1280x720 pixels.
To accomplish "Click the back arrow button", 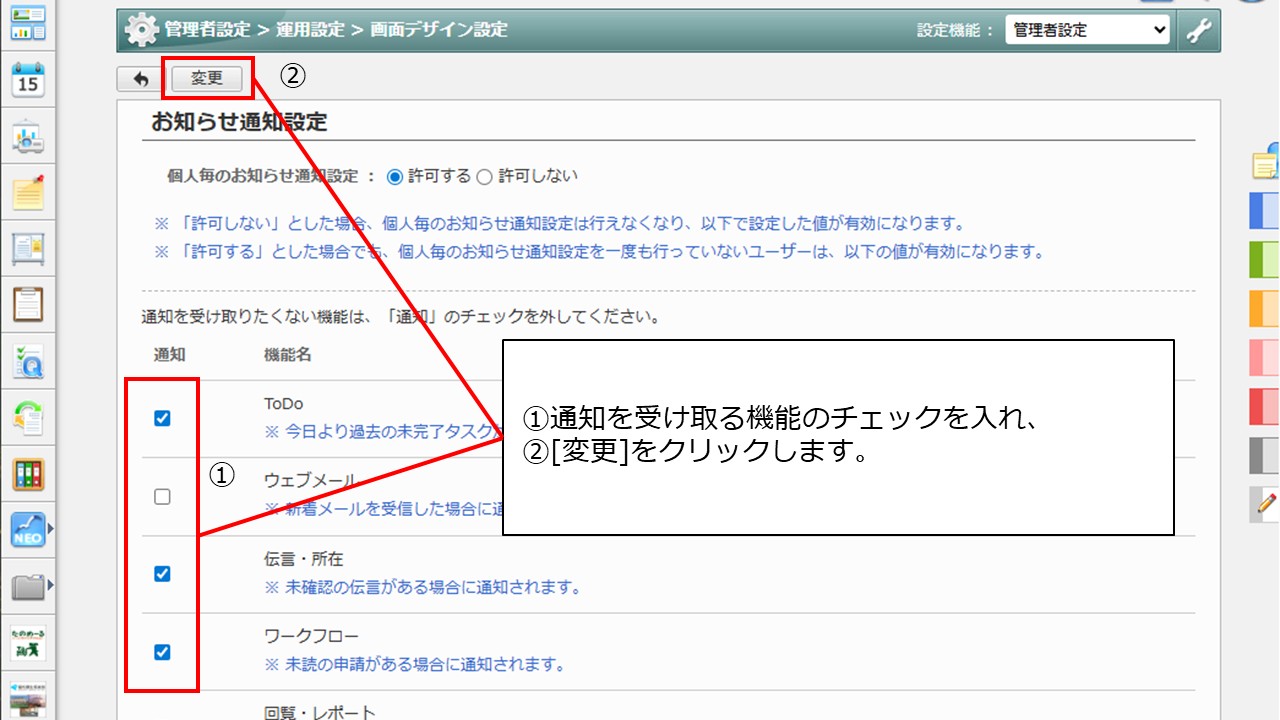I will pyautogui.click(x=141, y=79).
